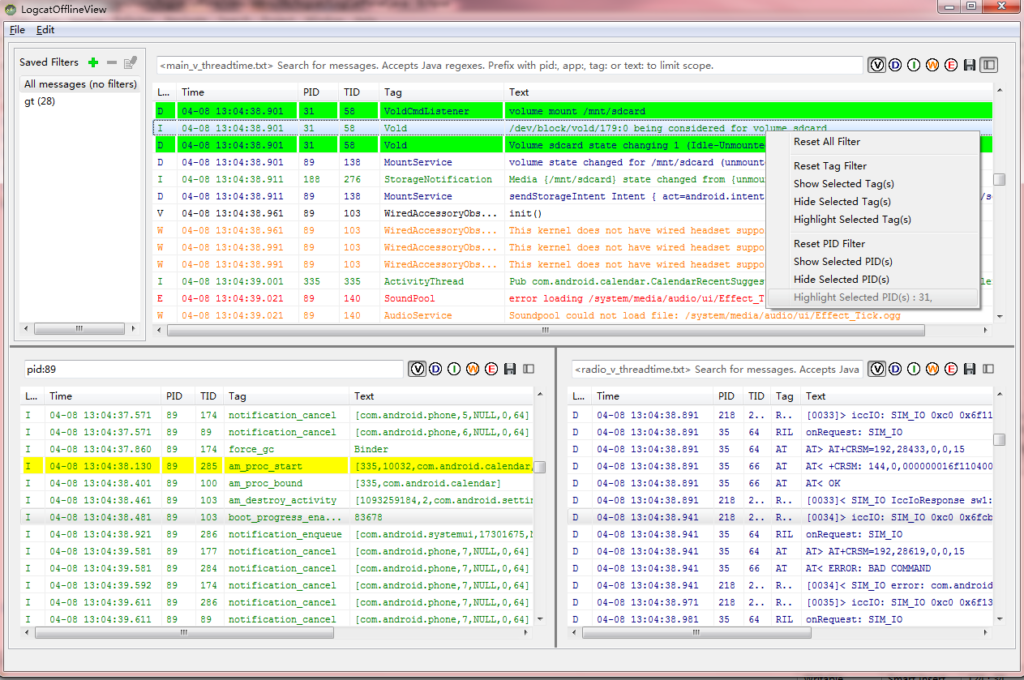
Task: Select the gt (28) saved filter
Action: point(40,101)
